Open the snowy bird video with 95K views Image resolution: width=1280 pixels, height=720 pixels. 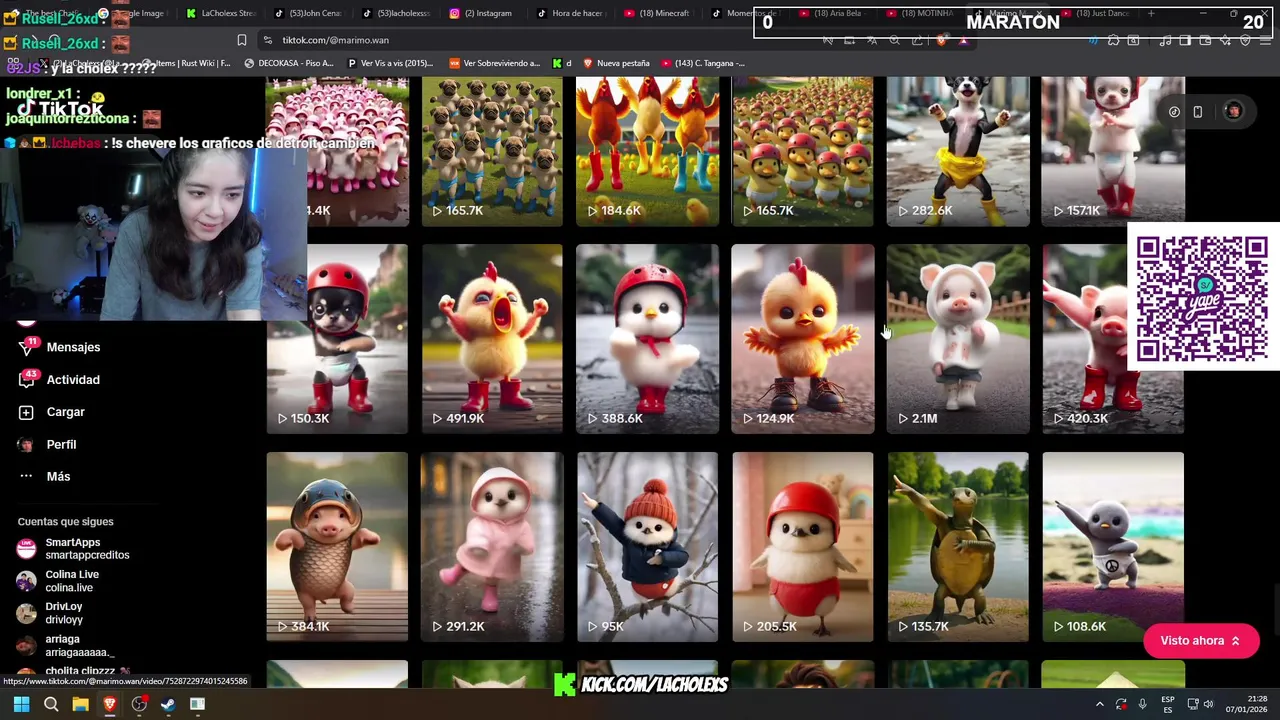(647, 547)
